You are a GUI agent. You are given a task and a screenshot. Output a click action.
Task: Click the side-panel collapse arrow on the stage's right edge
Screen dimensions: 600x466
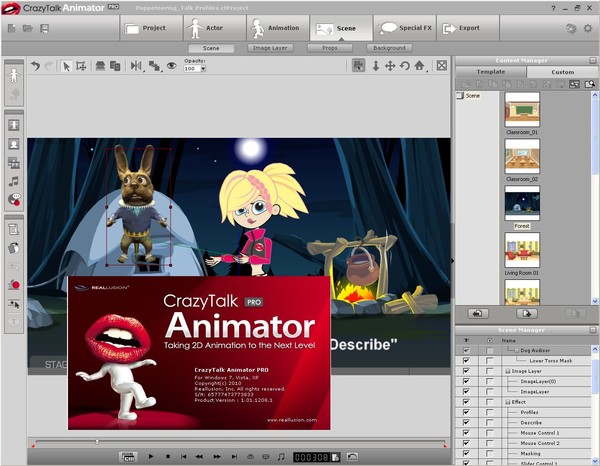pyautogui.click(x=453, y=261)
